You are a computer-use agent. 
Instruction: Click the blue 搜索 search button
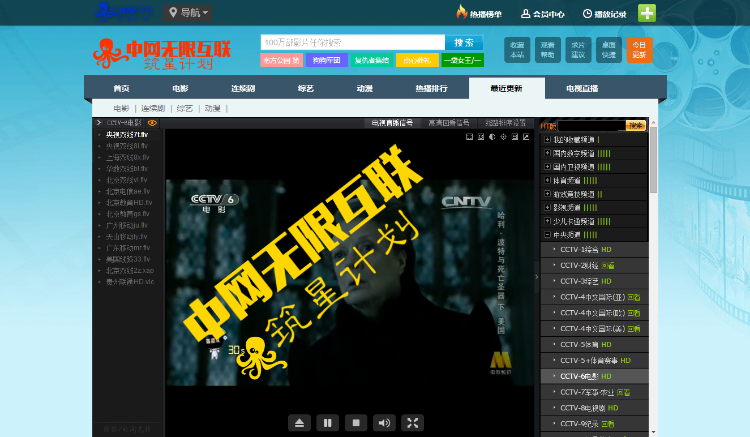click(x=464, y=43)
